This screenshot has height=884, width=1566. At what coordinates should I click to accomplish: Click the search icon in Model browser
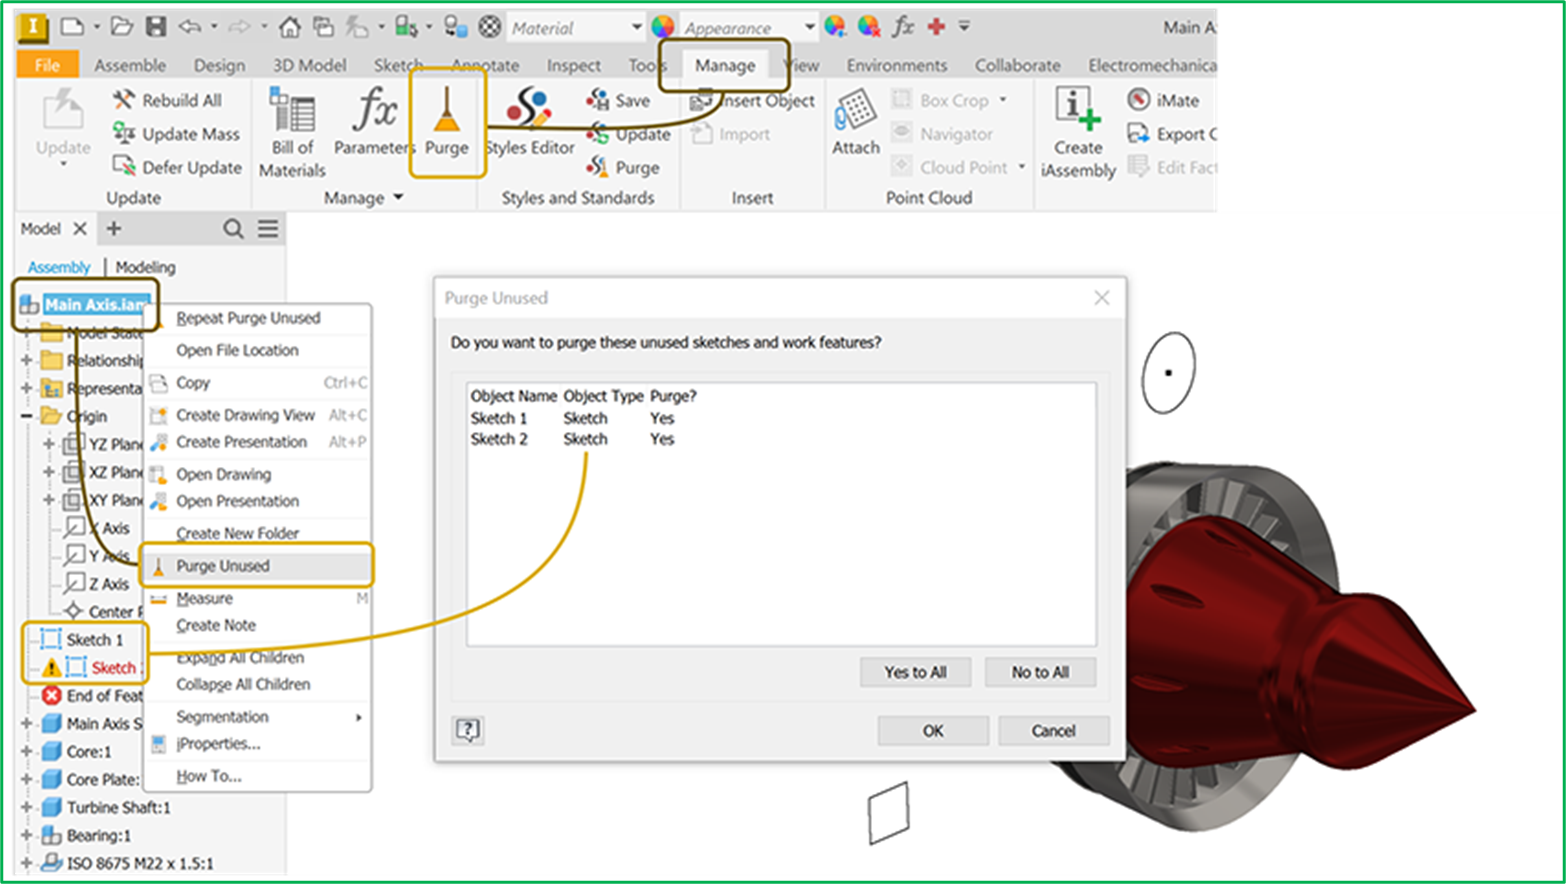(x=233, y=229)
